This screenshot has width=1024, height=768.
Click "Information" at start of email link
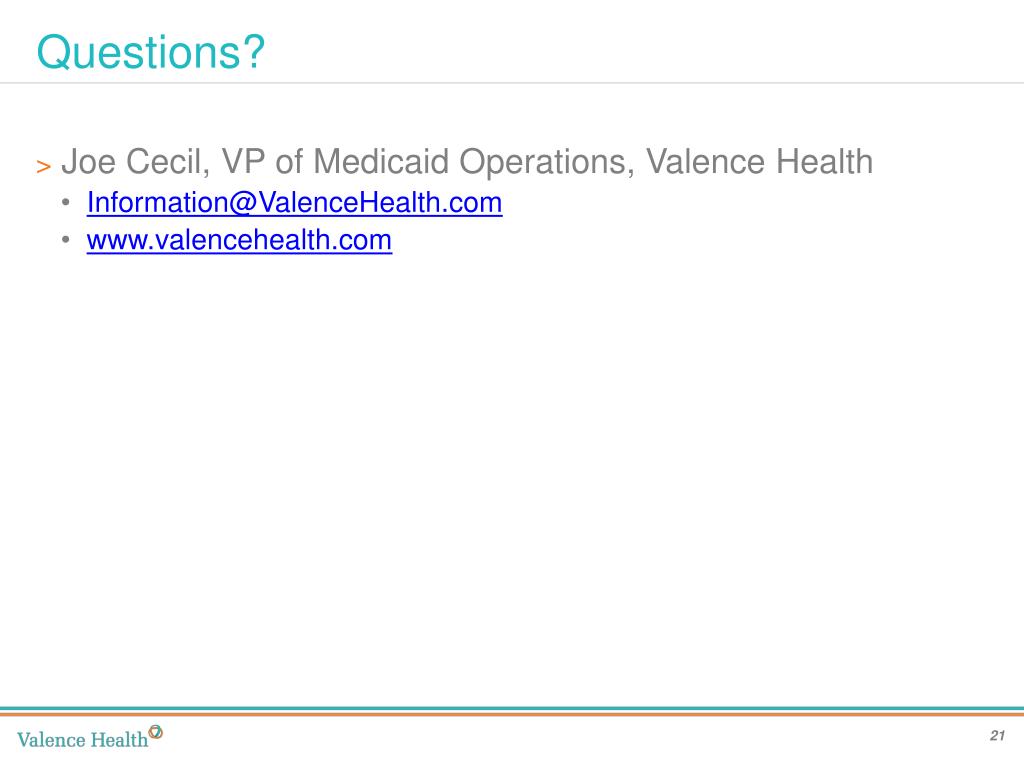[x=157, y=202]
